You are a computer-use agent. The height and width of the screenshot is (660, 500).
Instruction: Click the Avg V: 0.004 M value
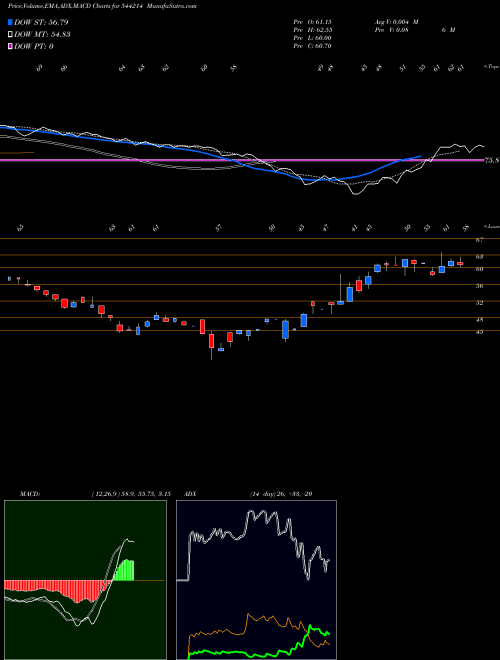(396, 22)
